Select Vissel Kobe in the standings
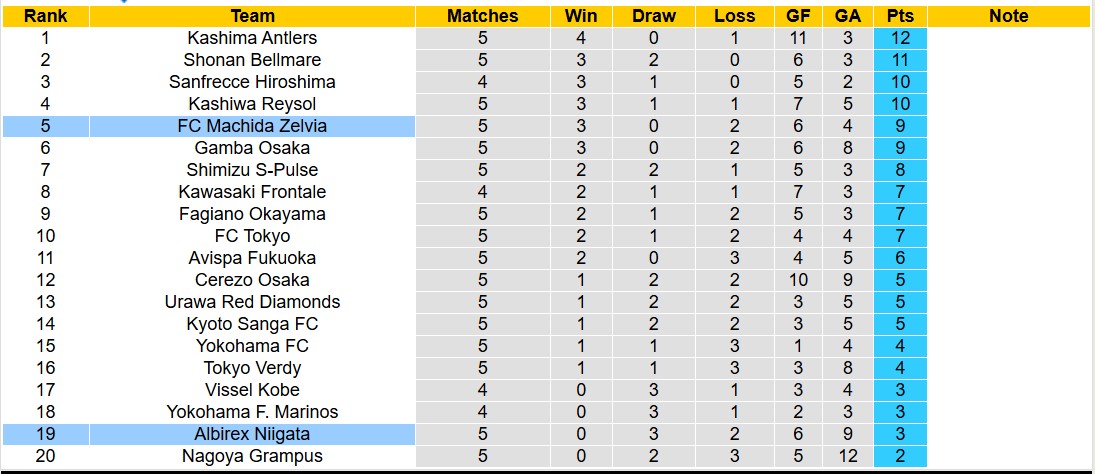The width and height of the screenshot is (1095, 474). pyautogui.click(x=252, y=390)
